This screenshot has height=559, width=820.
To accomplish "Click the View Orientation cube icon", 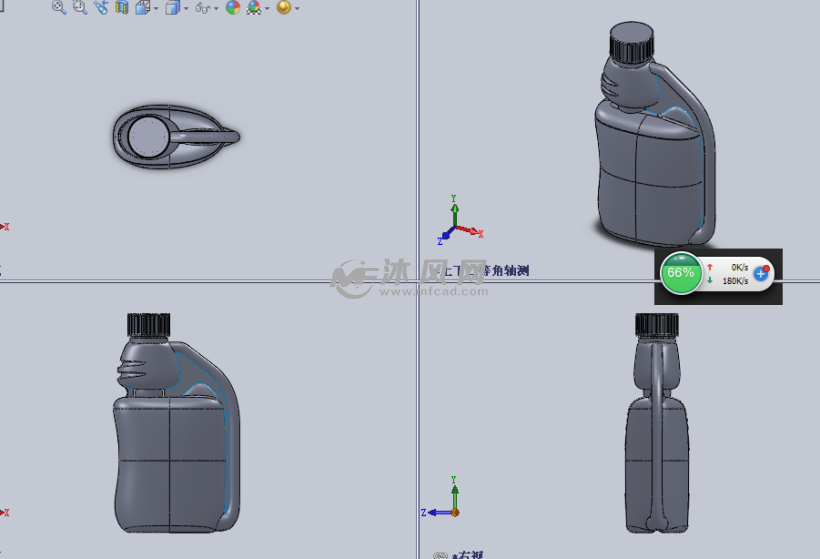I will click(x=142, y=7).
